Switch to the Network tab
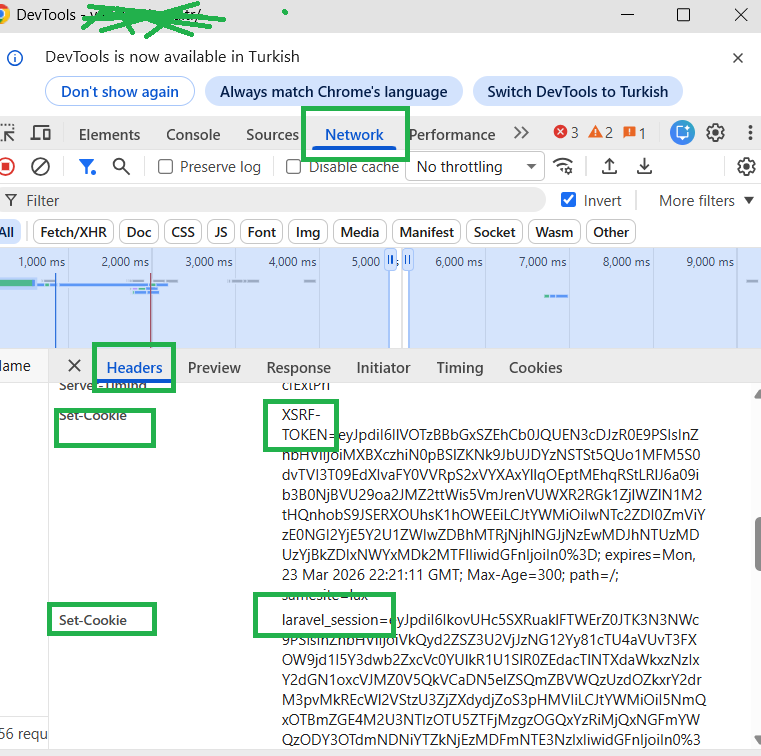 click(x=354, y=134)
